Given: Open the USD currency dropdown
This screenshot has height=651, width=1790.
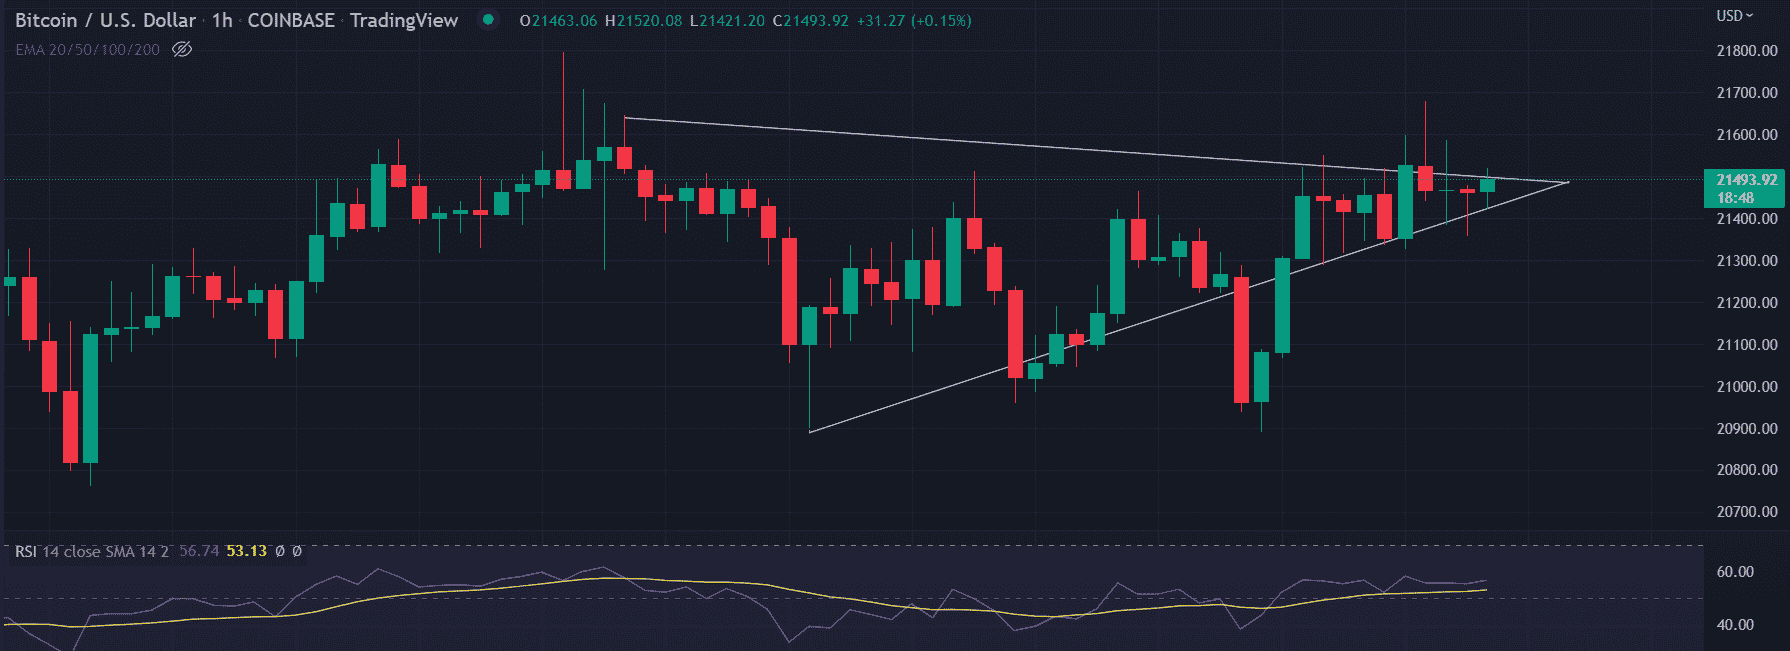Looking at the screenshot, I should (1735, 16).
